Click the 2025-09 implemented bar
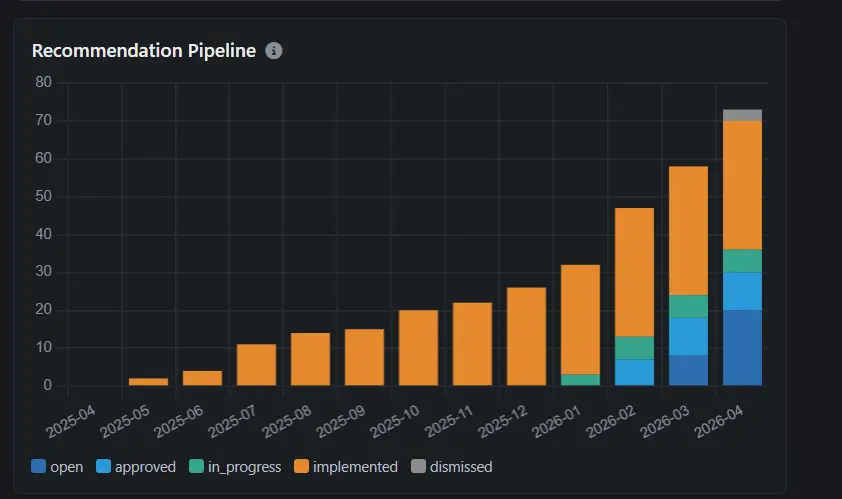 [364, 357]
